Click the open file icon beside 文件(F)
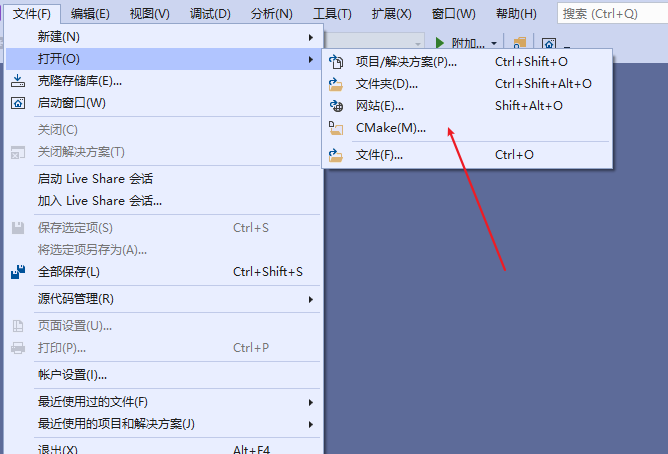This screenshot has width=668, height=454. coord(336,155)
